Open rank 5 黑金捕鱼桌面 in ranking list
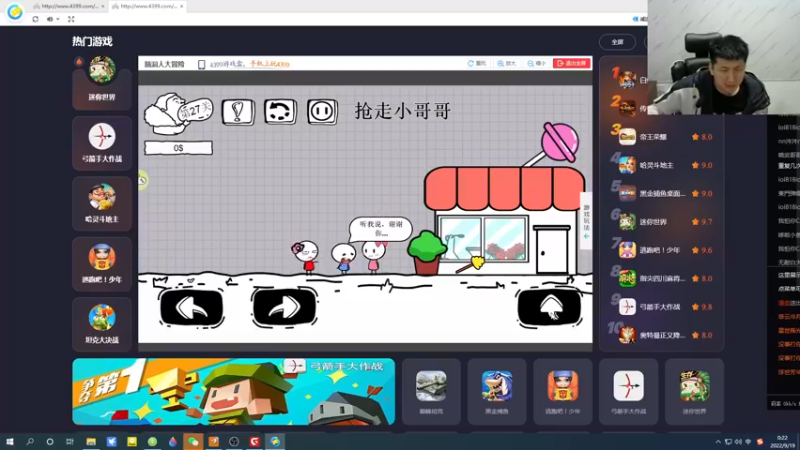Image resolution: width=800 pixels, height=450 pixels. click(662, 193)
